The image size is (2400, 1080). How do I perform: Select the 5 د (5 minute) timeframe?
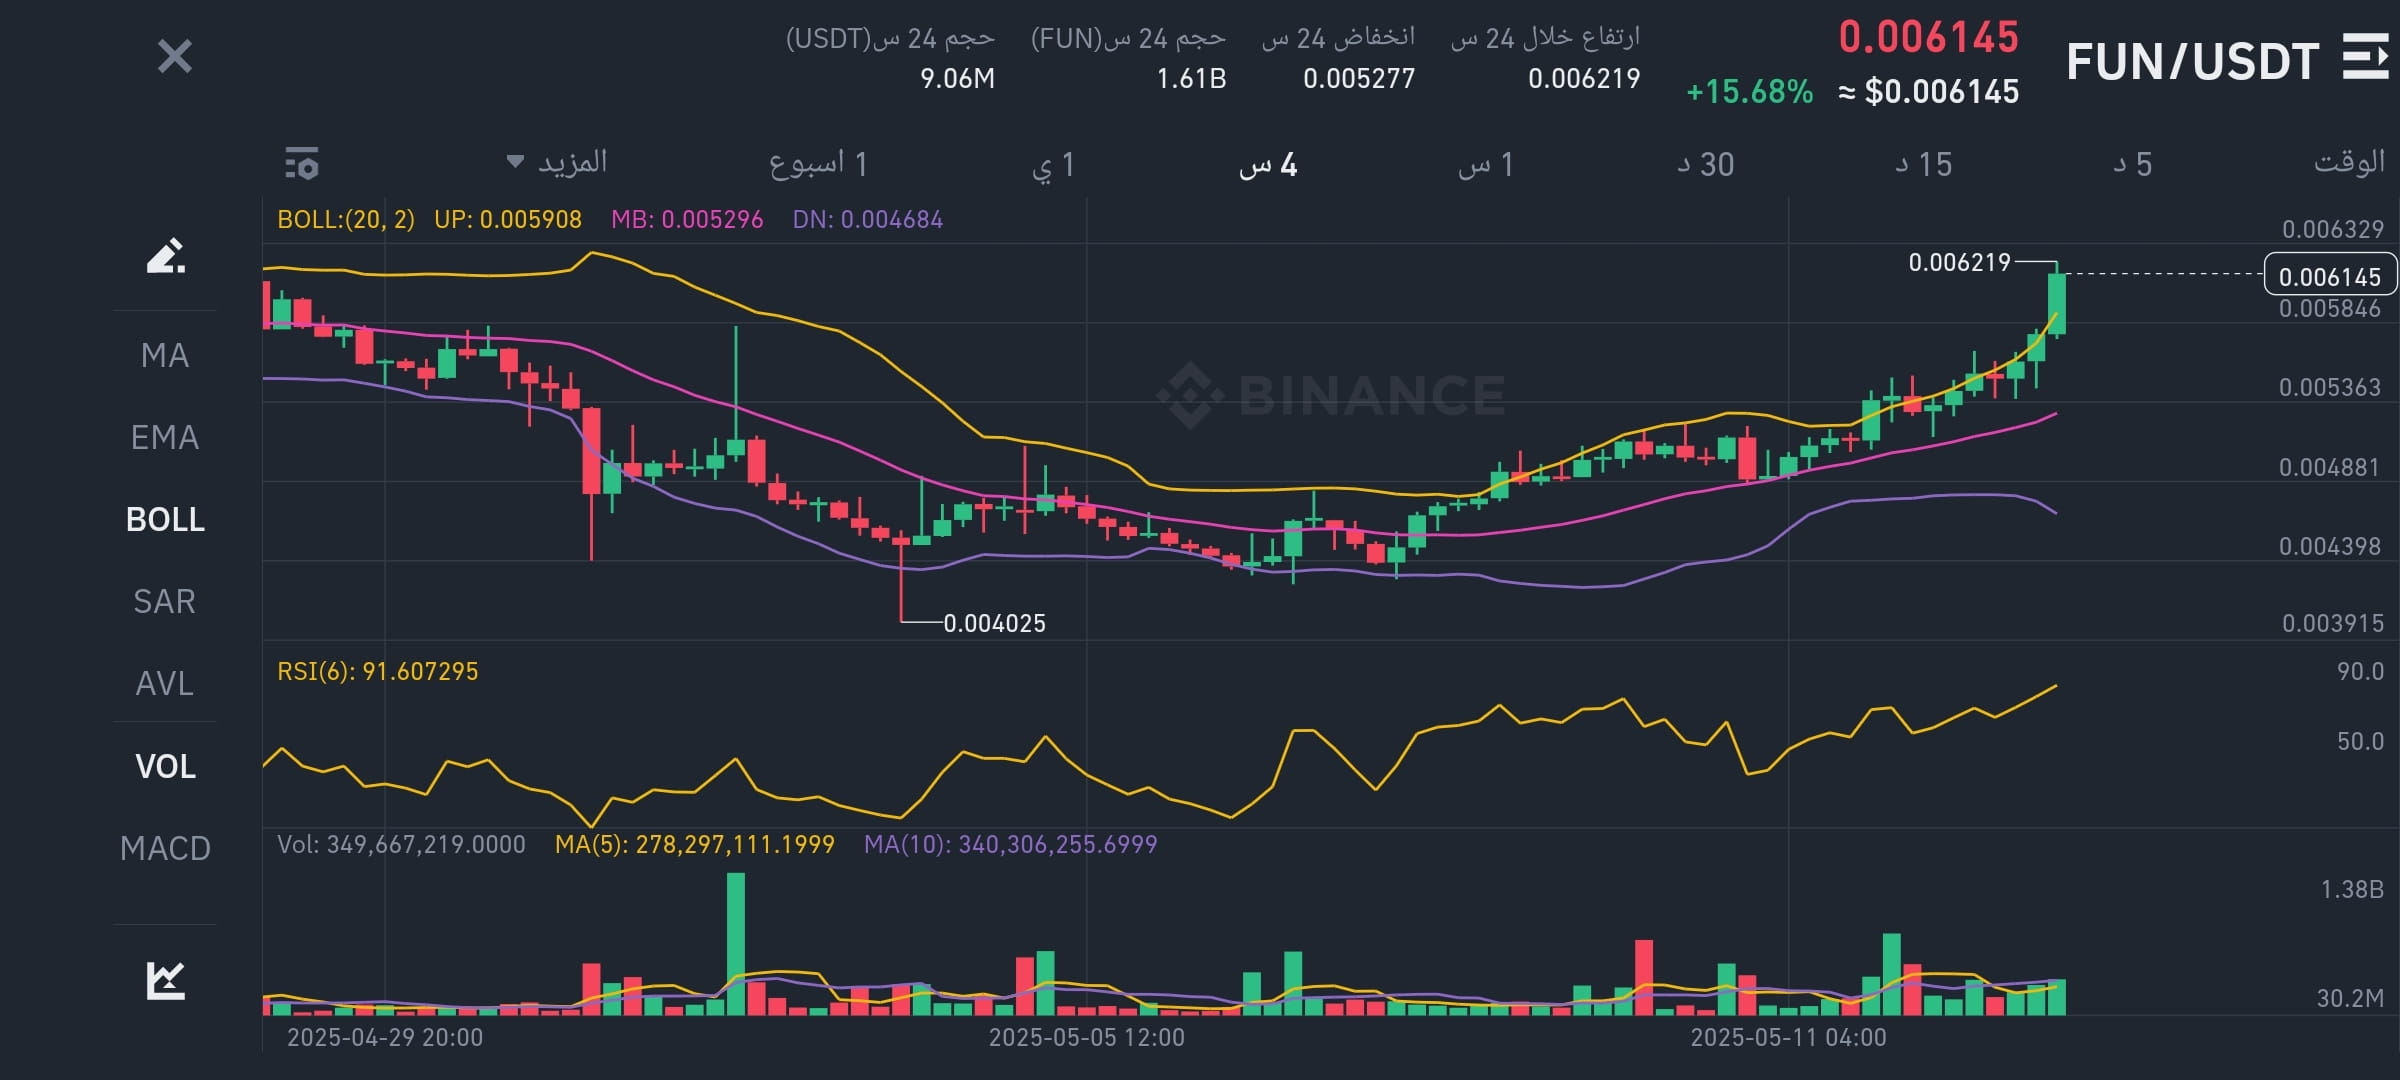click(x=2133, y=164)
